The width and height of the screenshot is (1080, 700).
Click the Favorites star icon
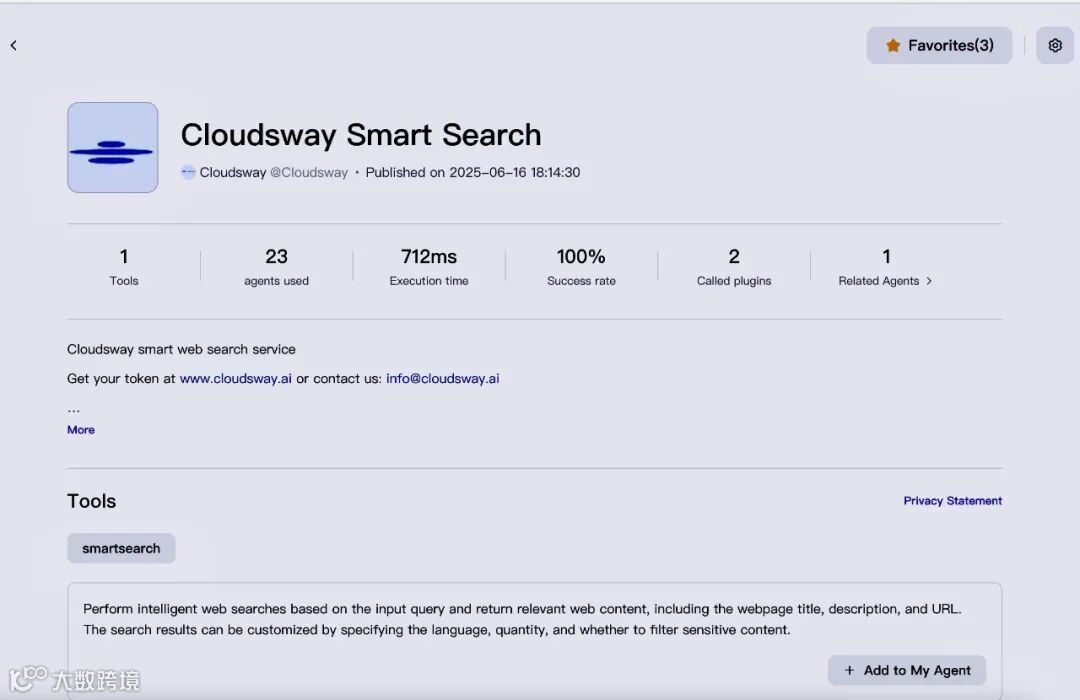coord(893,45)
